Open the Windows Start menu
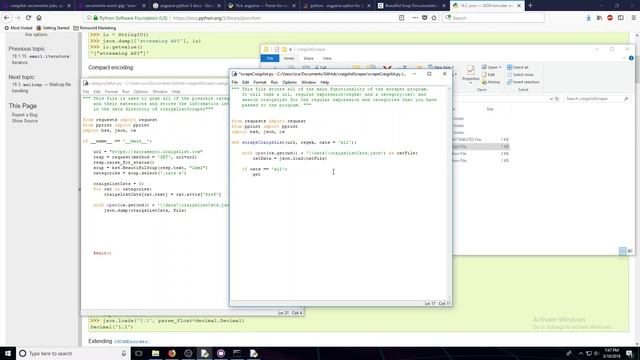This screenshot has height=360, width=640. (x=8, y=353)
